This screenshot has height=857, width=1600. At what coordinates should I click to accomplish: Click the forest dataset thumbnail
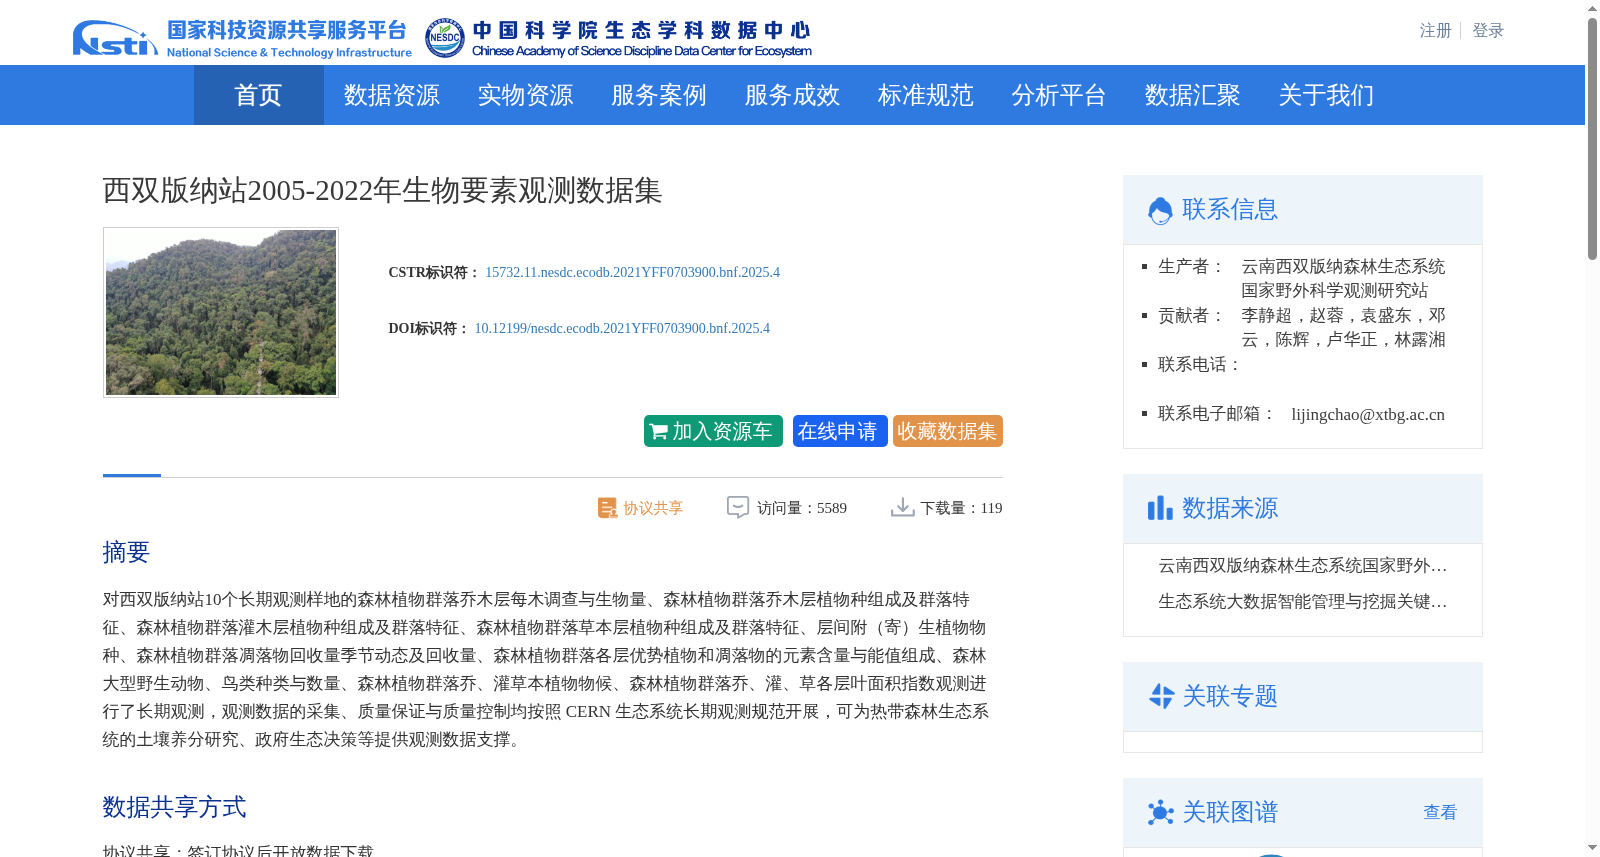click(x=221, y=312)
